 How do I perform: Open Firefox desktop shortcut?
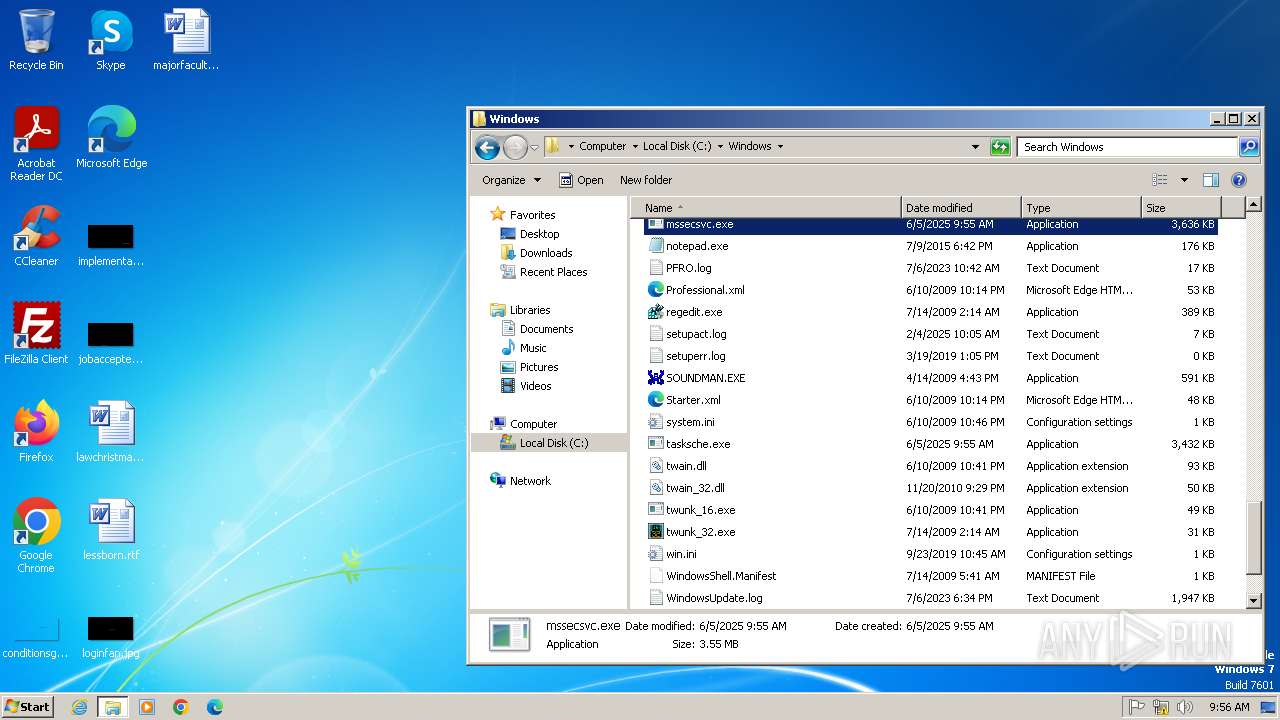coord(36,431)
